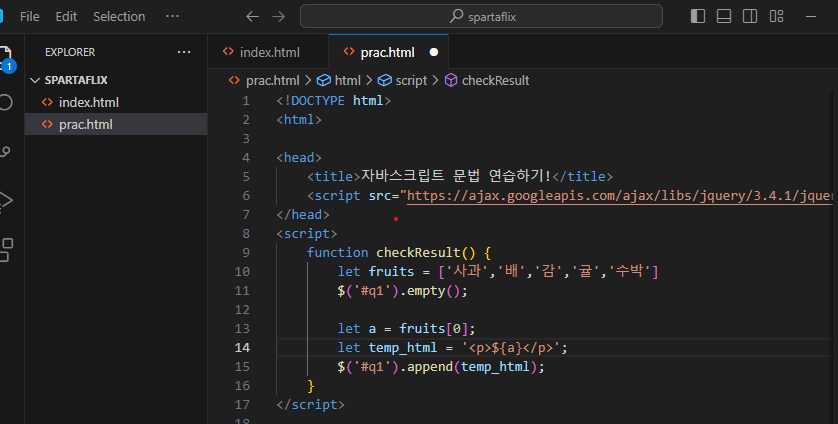Open the Extensions view

5,250
